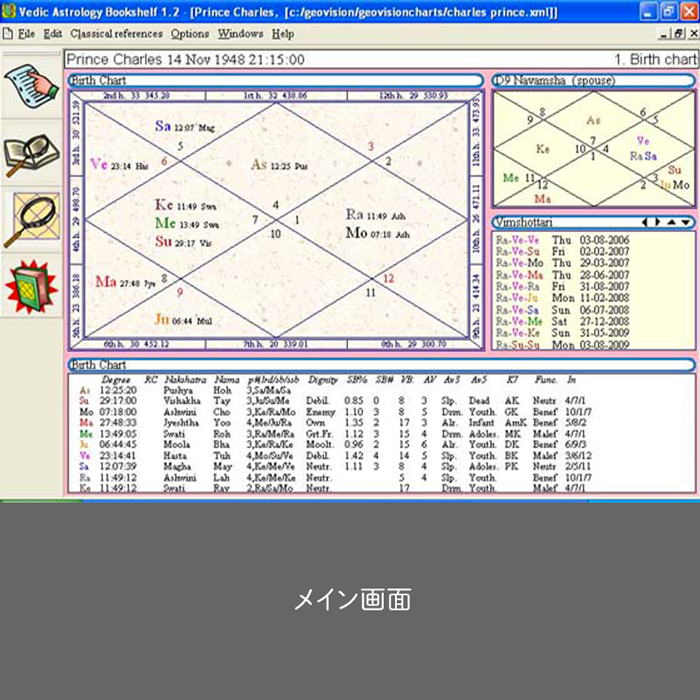Screen dimensions: 700x700
Task: Click the Vimshottari panel header
Action: [593, 222]
